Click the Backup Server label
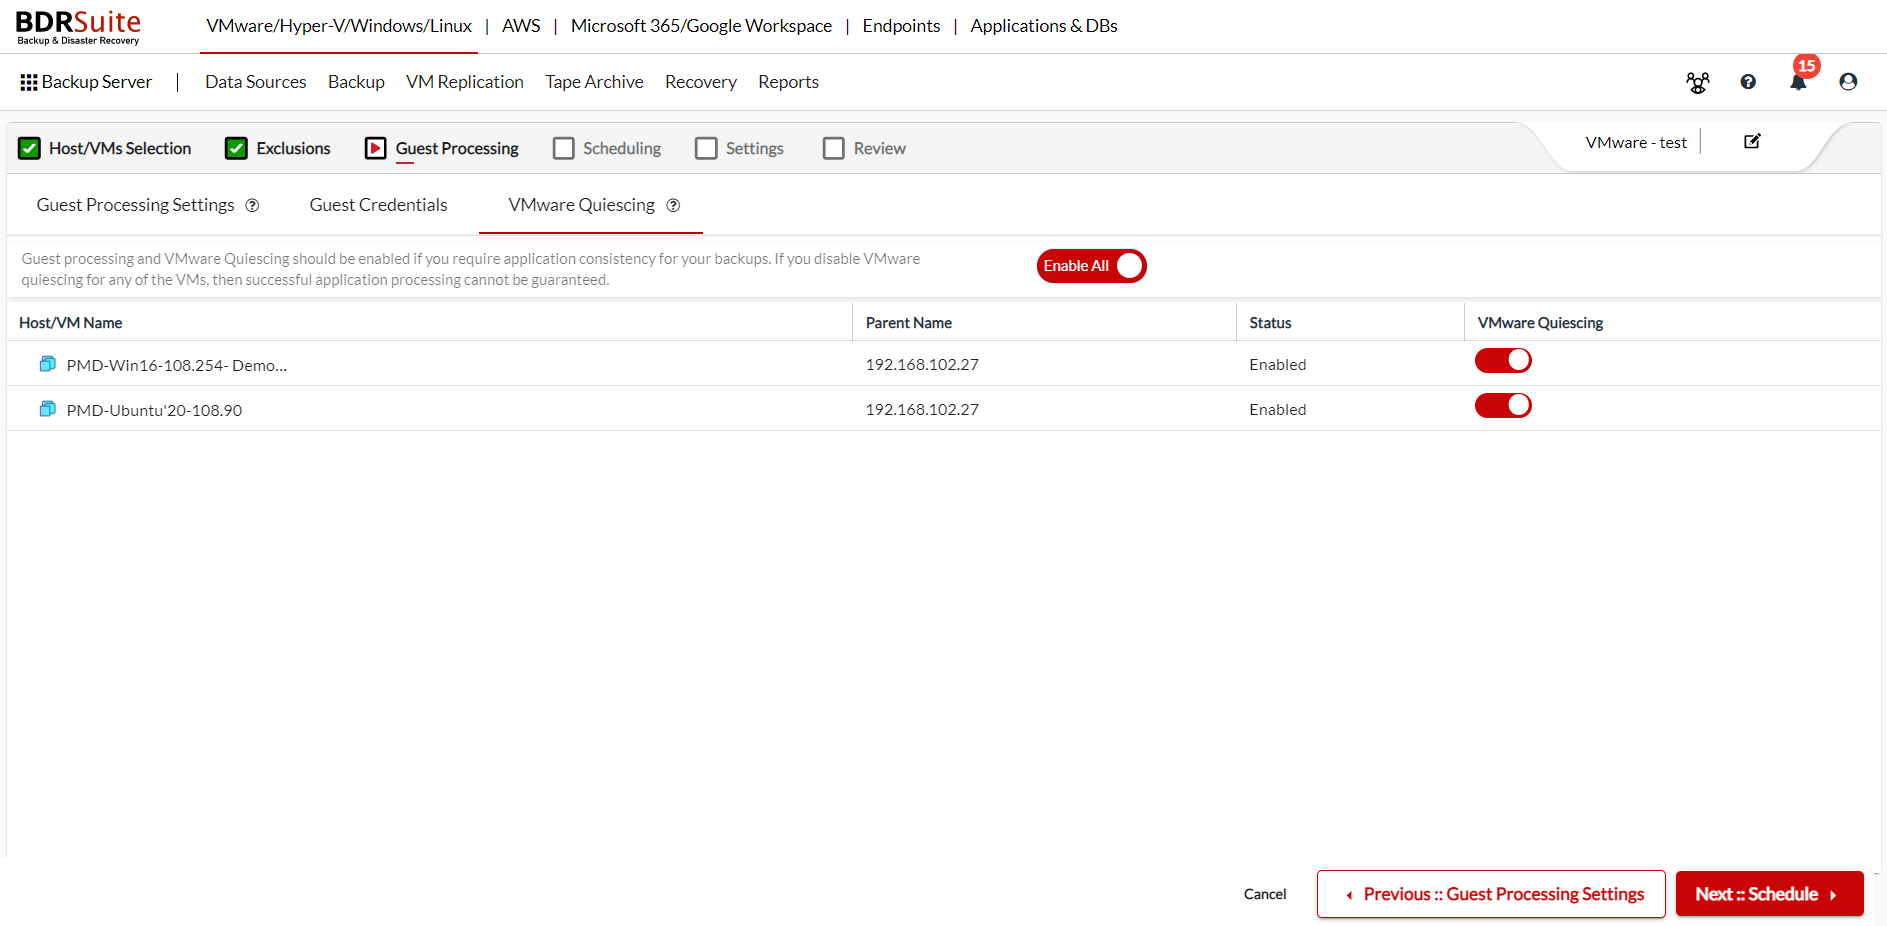1887x926 pixels. tap(97, 82)
